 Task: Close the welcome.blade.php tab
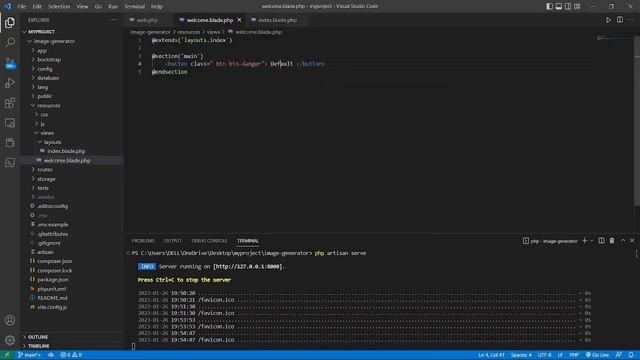click(239, 20)
